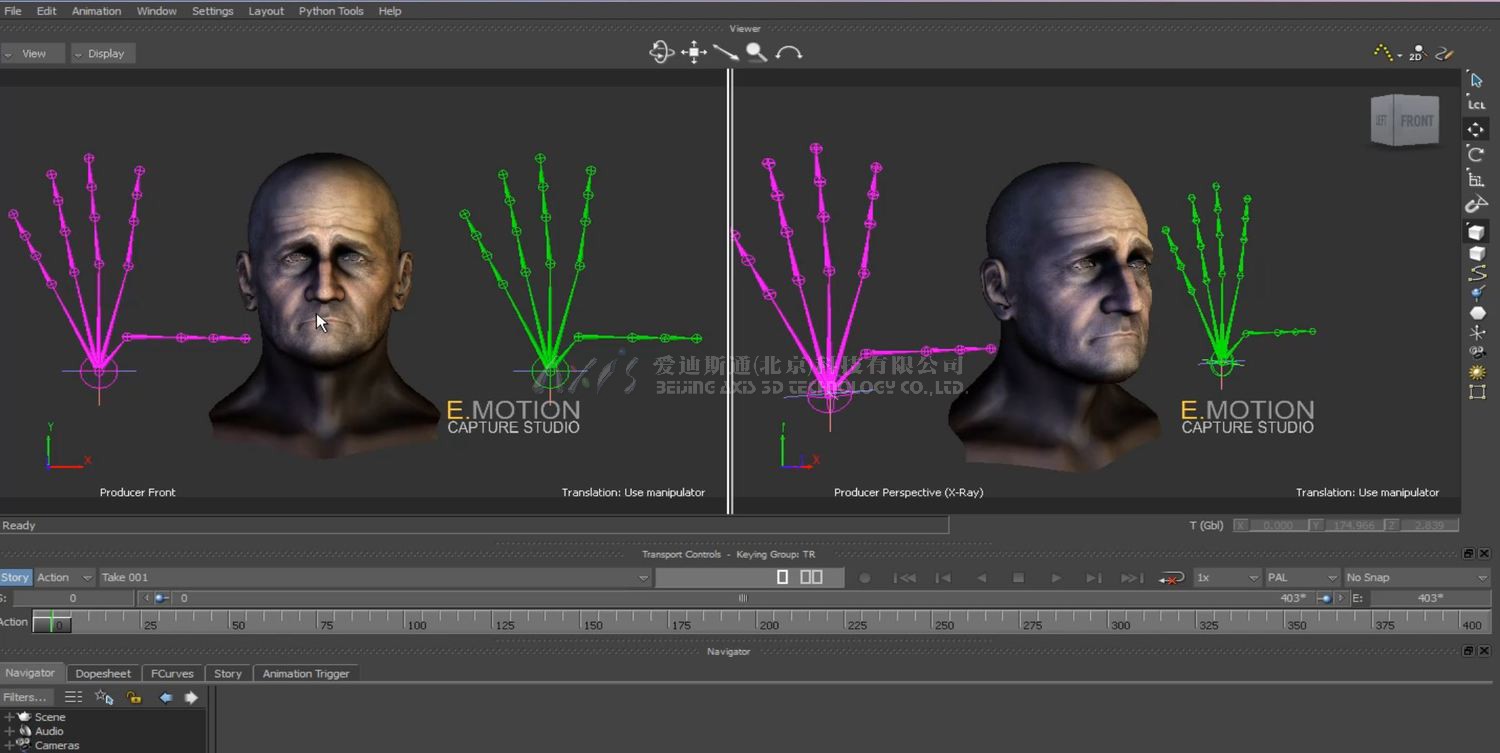
Task: Toggle the Lcl reference mode button
Action: (1476, 105)
